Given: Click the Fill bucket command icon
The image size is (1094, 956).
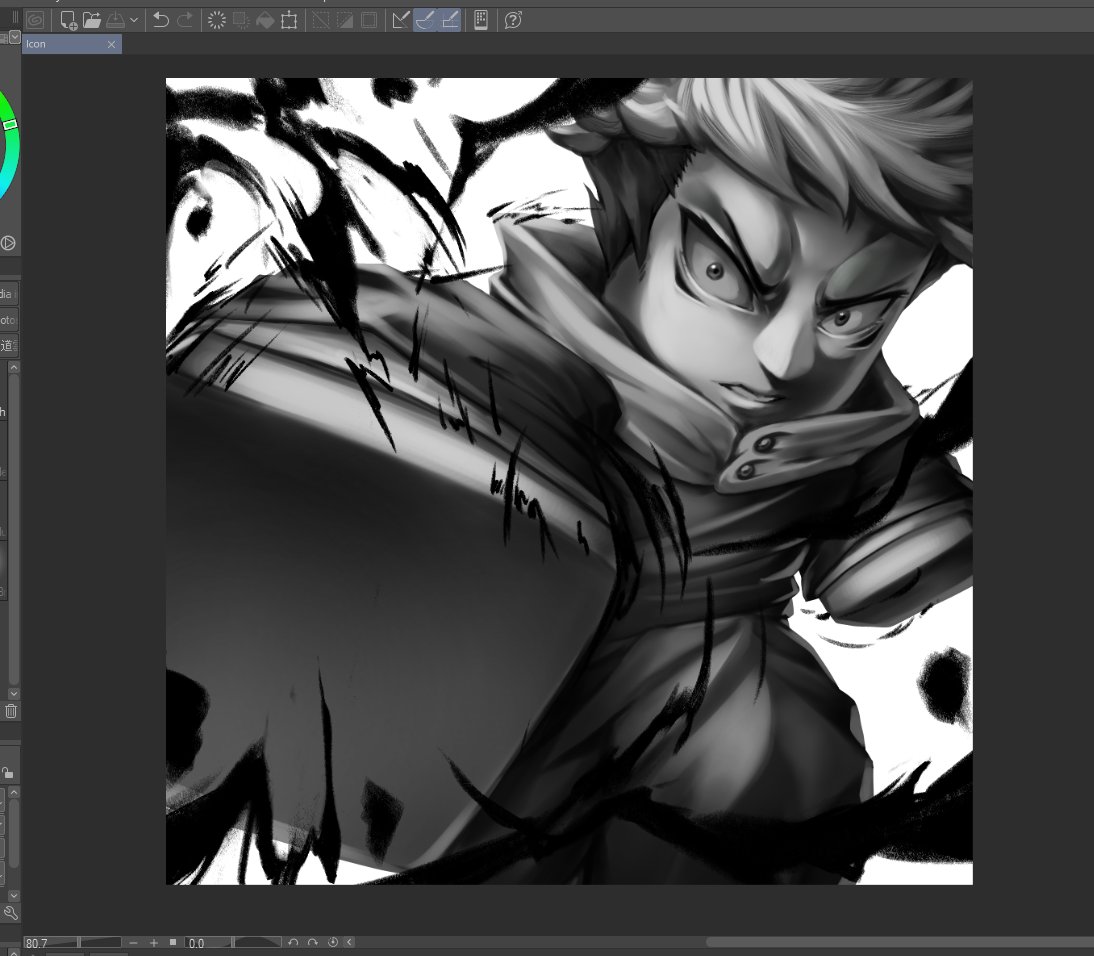Looking at the screenshot, I should click(265, 20).
